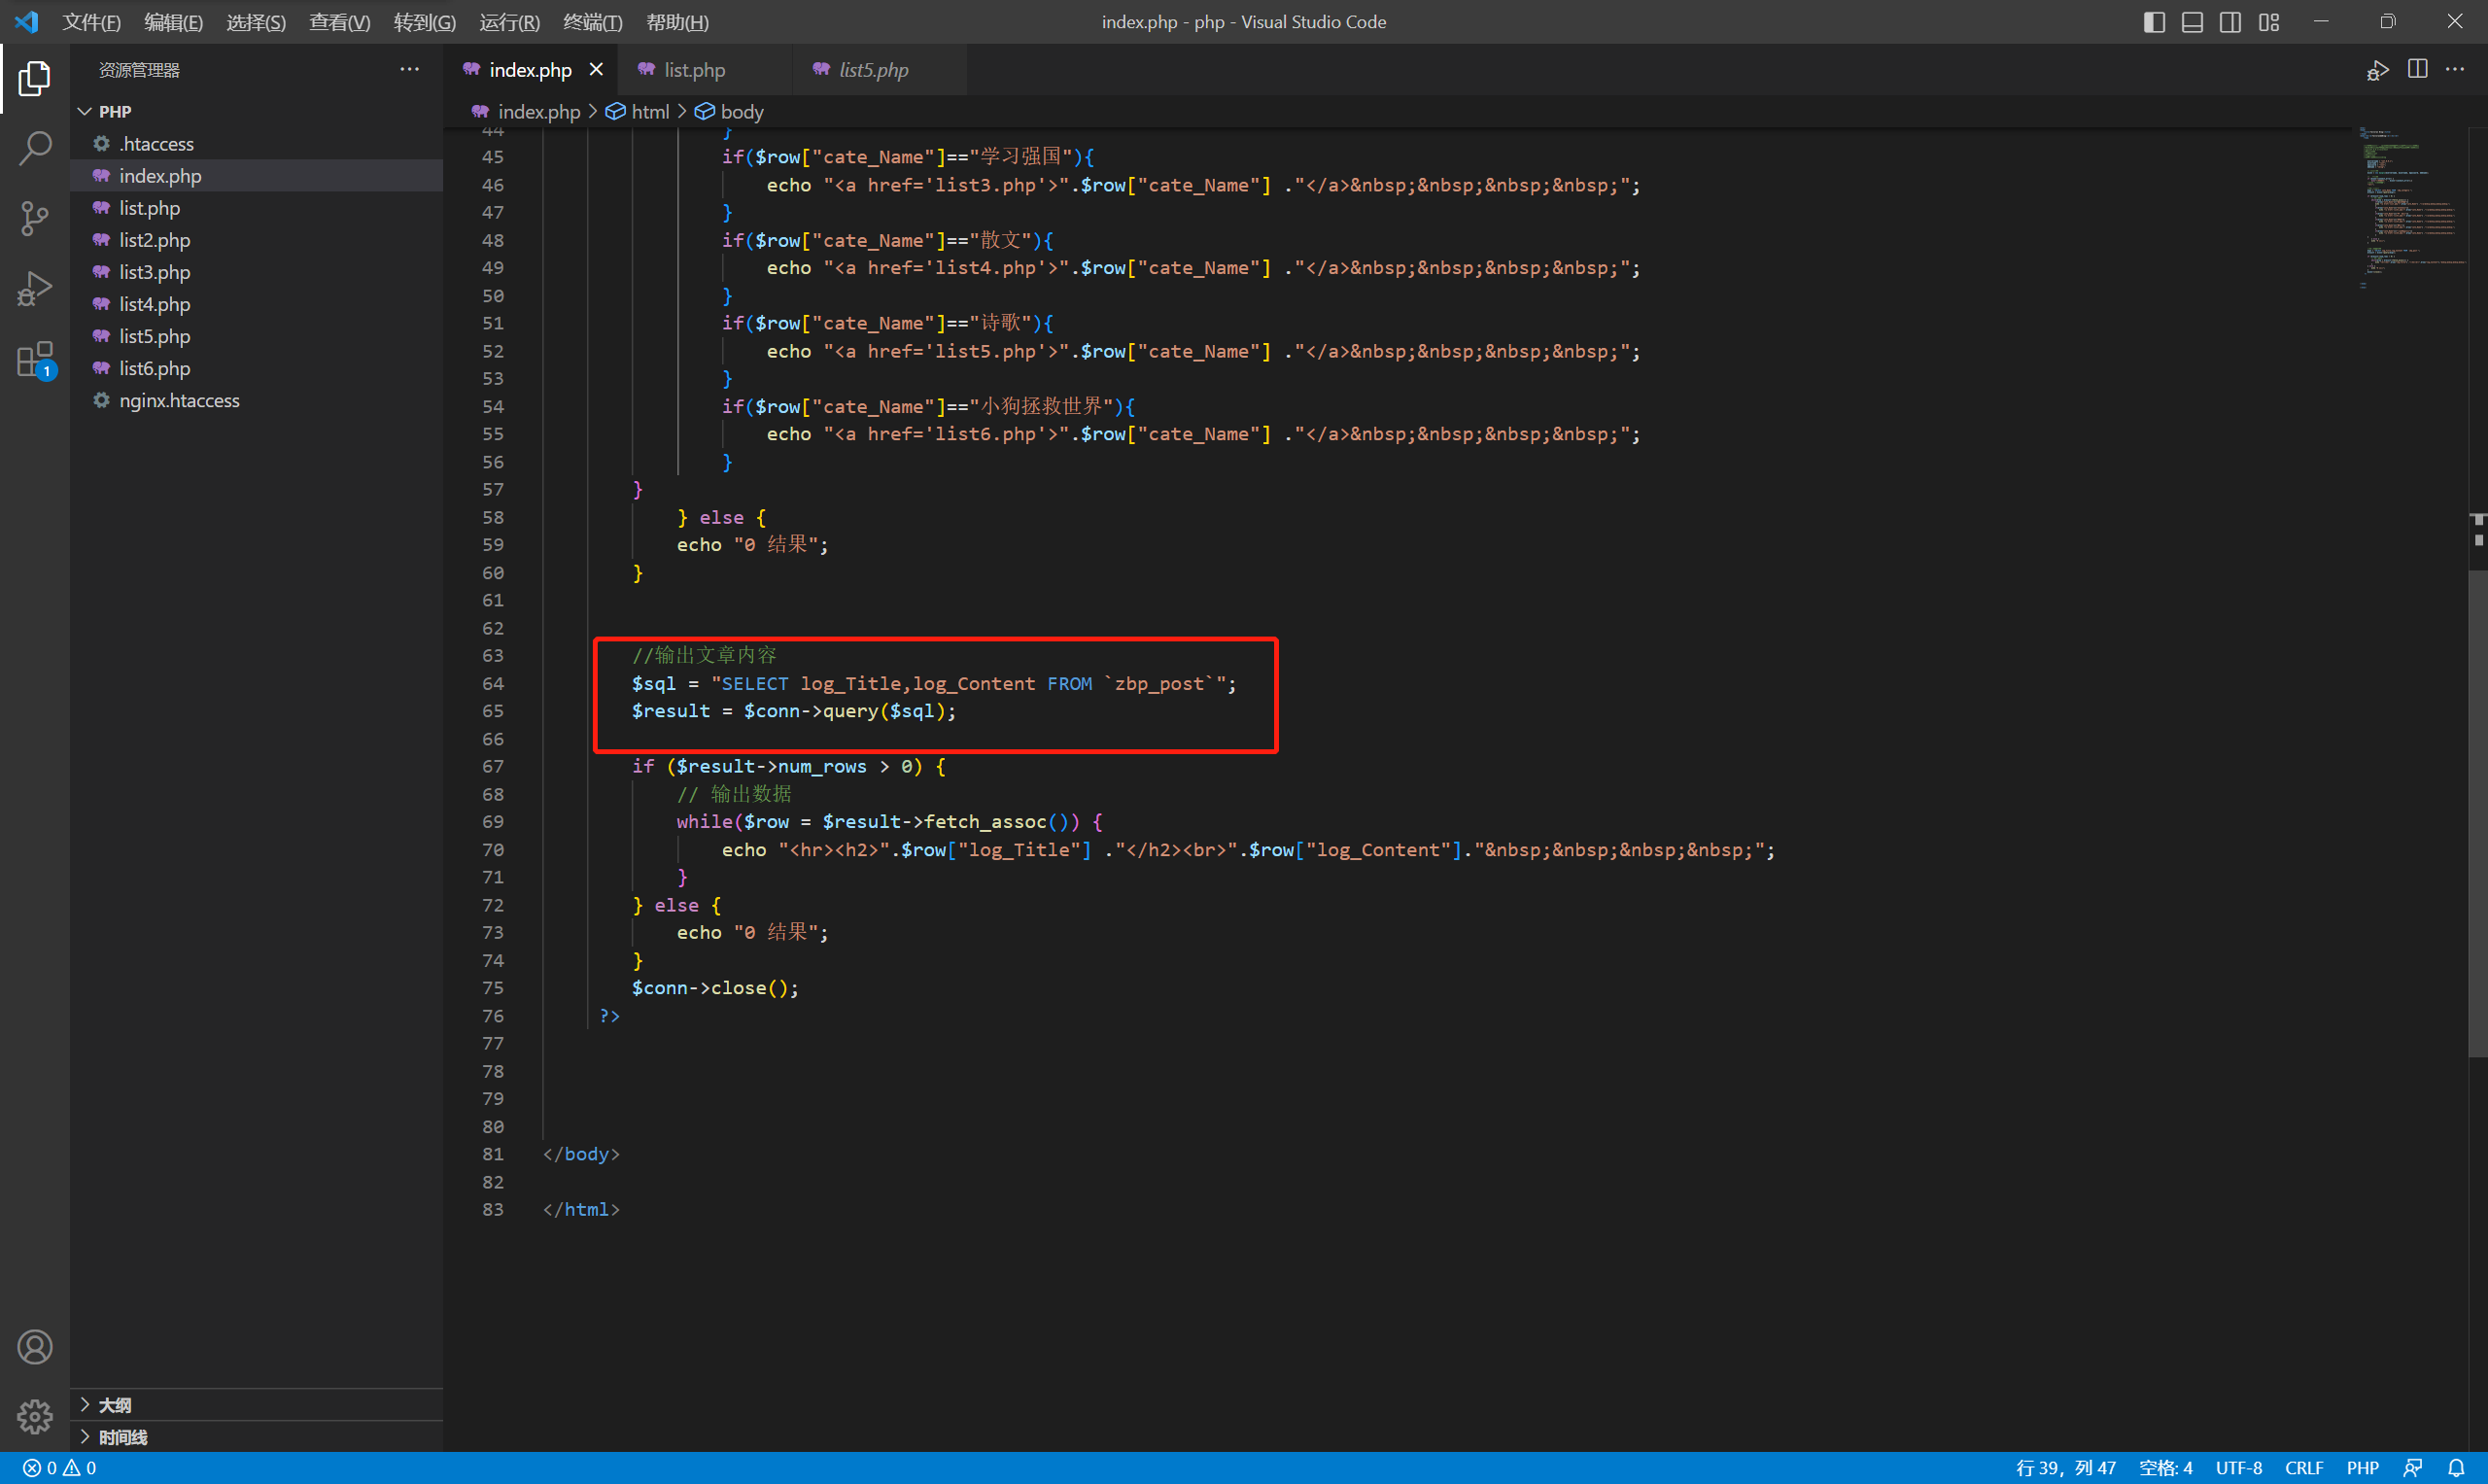
Task: Open the Manage settings gear
Action: tap(35, 1416)
